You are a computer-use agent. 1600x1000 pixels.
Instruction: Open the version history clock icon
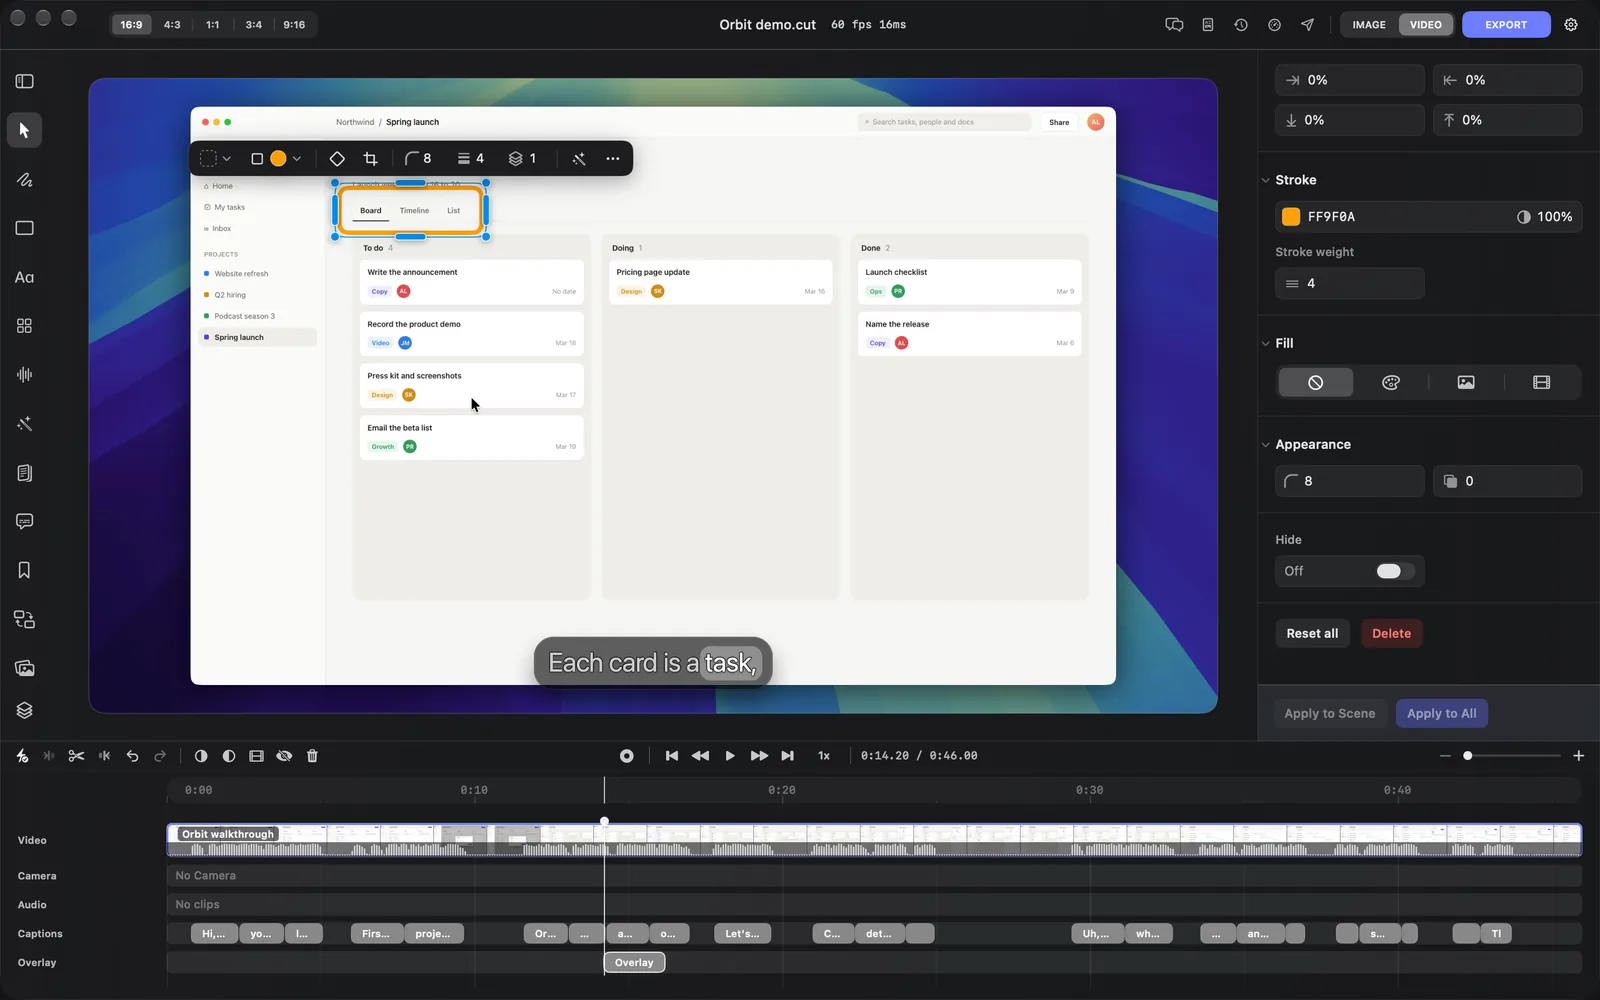[x=1241, y=25]
